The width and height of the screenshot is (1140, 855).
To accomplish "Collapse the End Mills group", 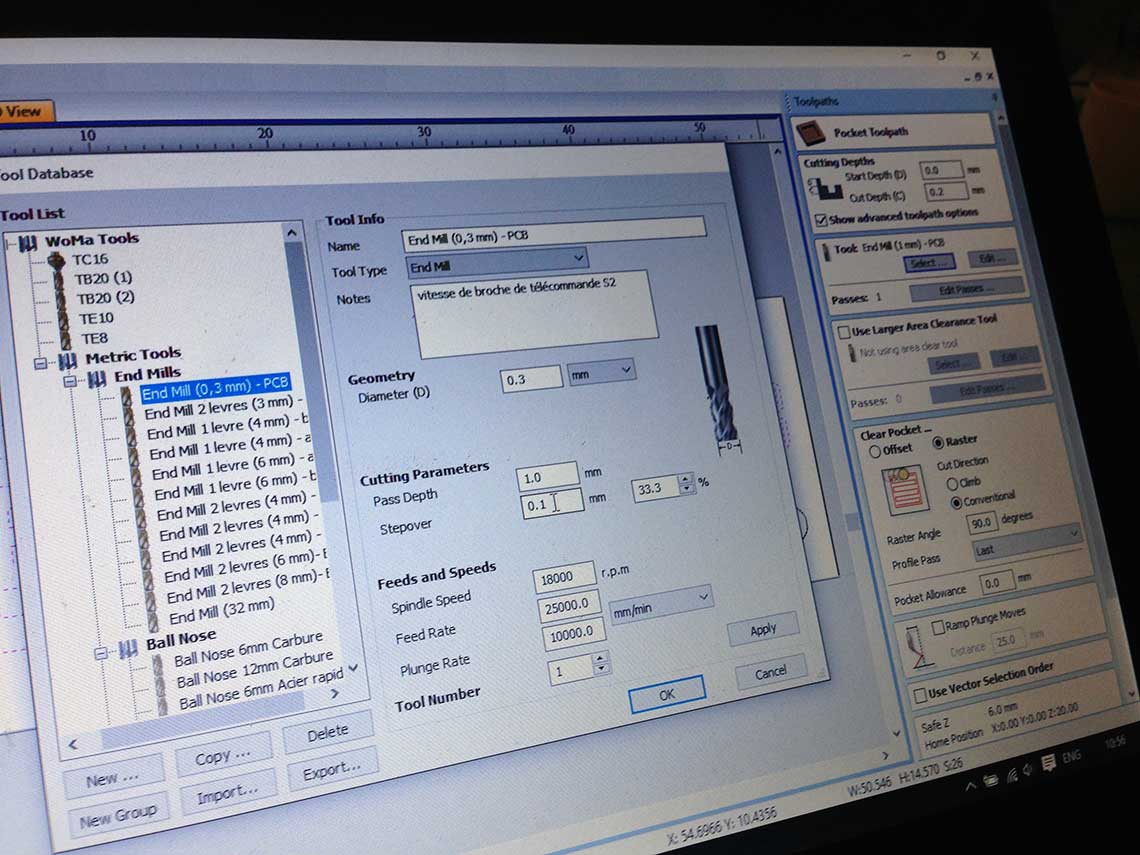I will pyautogui.click(x=70, y=381).
